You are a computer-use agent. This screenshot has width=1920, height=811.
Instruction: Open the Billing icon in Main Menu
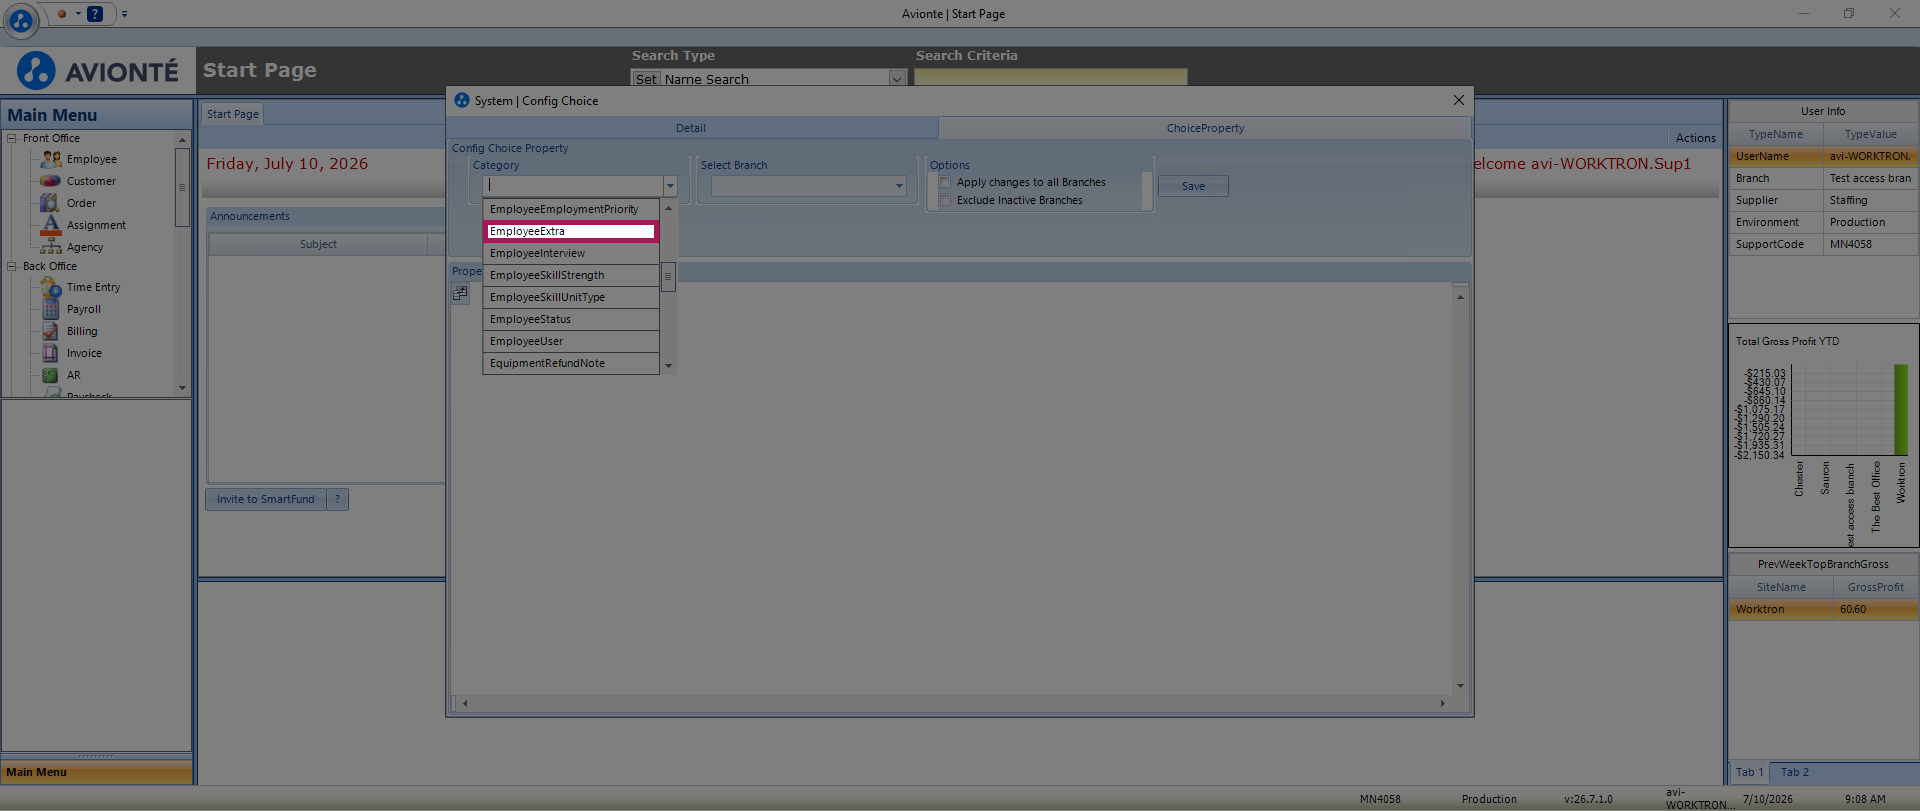tap(51, 331)
